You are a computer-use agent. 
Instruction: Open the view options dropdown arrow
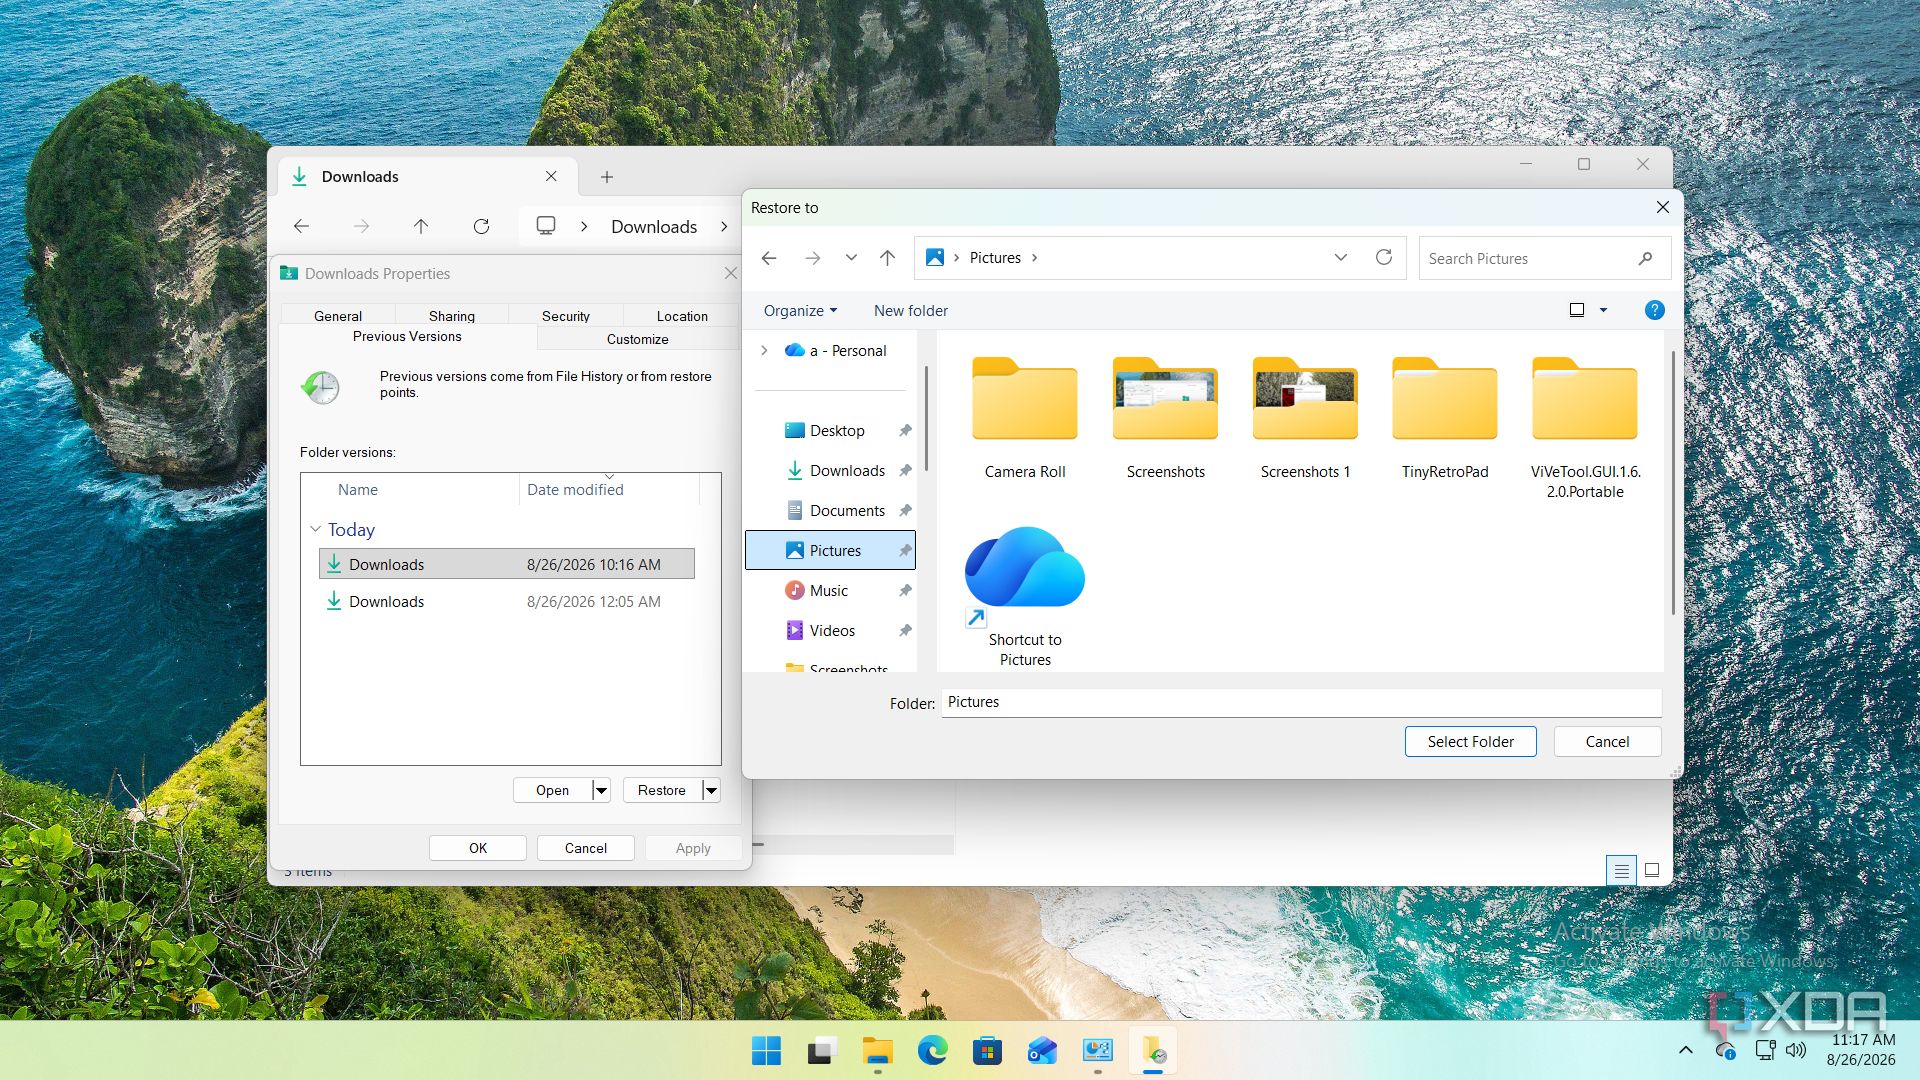click(1603, 310)
